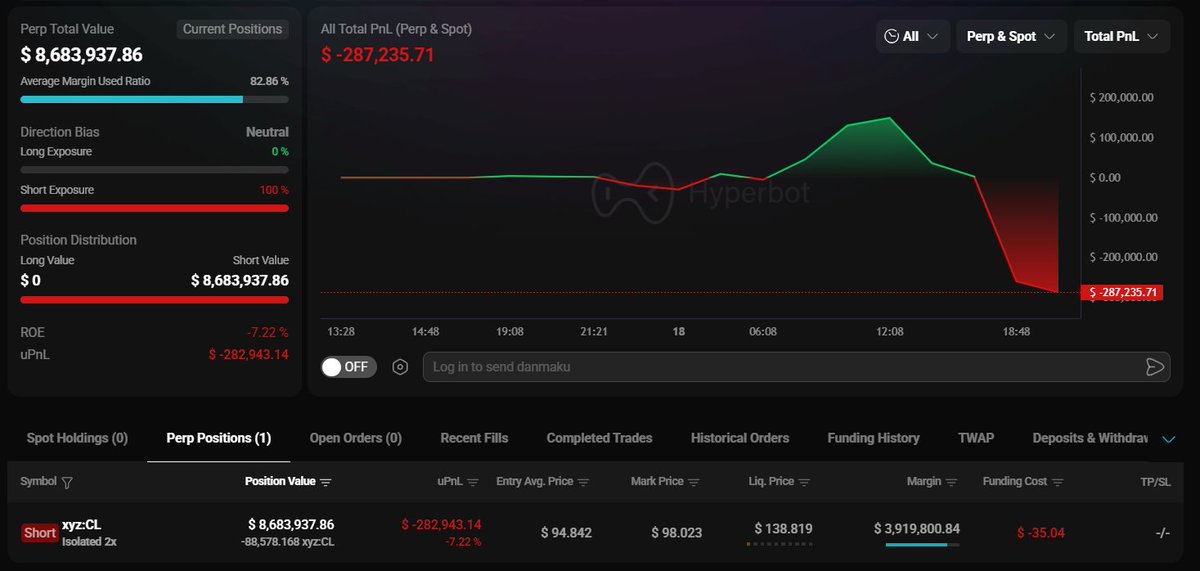Expand the tabs overflow chevron
1200x571 pixels.
click(1168, 438)
